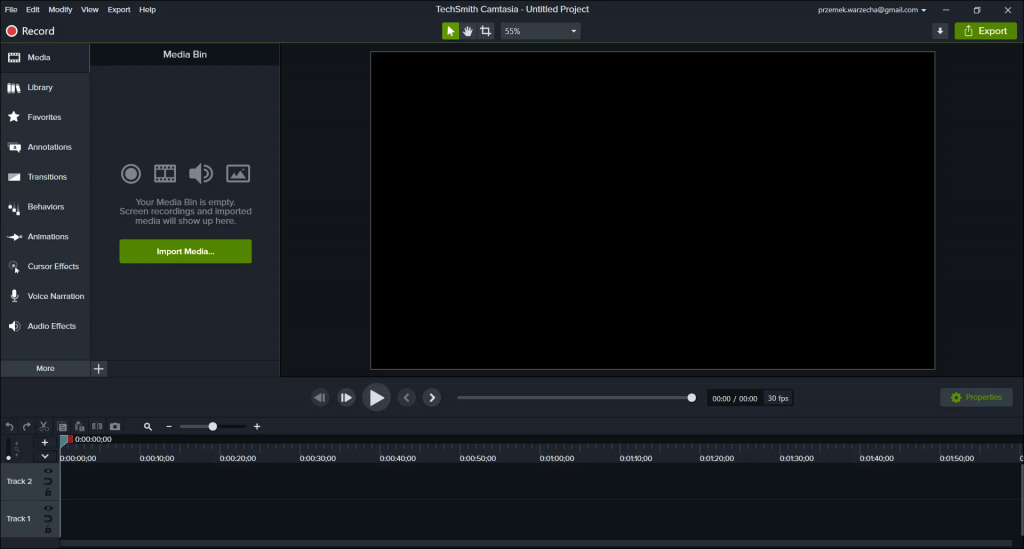The image size is (1024, 549).
Task: Open the Cursor Effects panel
Action: [45, 267]
